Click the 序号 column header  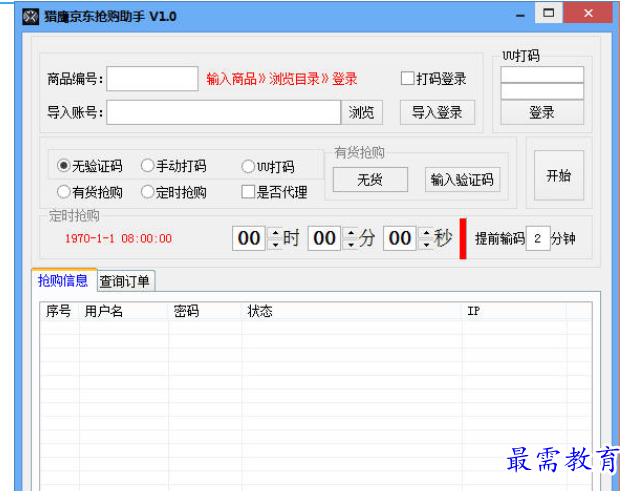pyautogui.click(x=59, y=311)
